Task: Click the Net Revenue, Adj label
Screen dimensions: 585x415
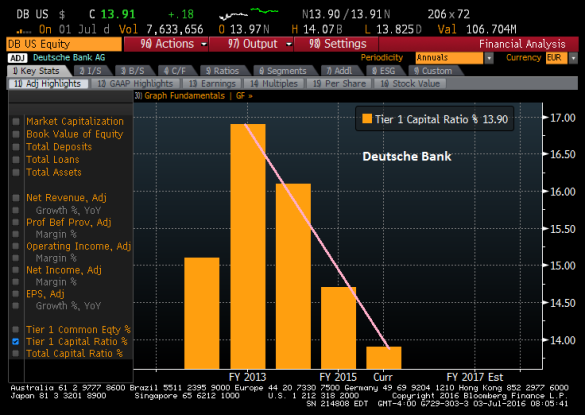Action: (x=66, y=198)
